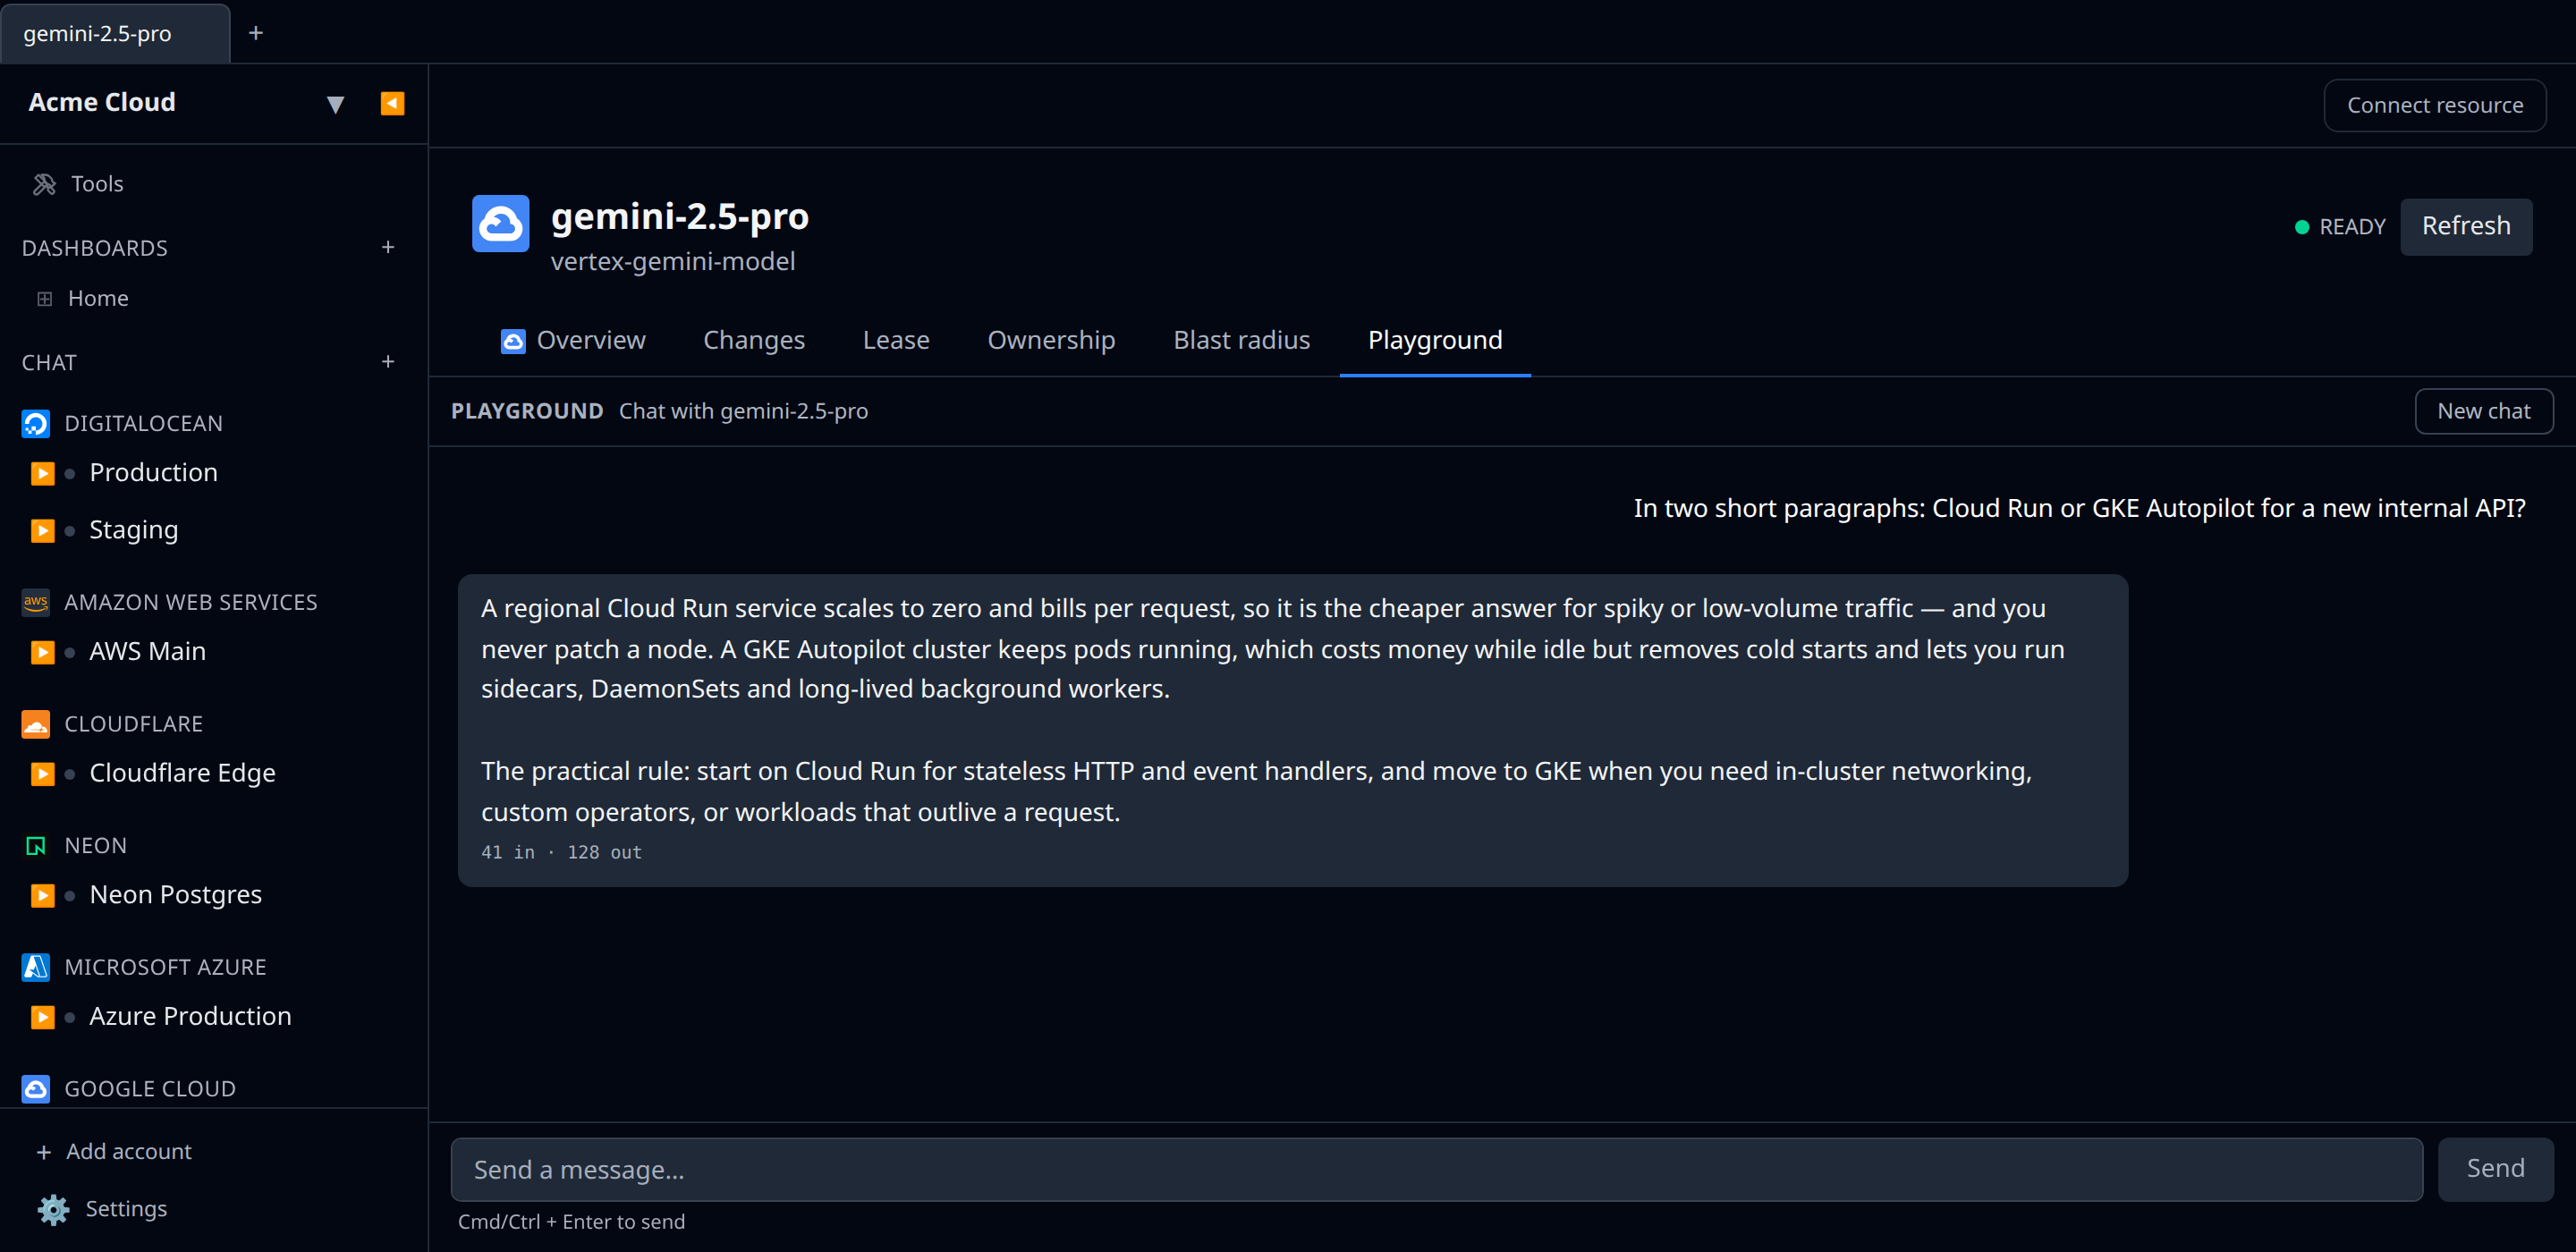Screen dimensions: 2576x1252
Task: Start a new chat via CHAT plus icon
Action: 388,362
